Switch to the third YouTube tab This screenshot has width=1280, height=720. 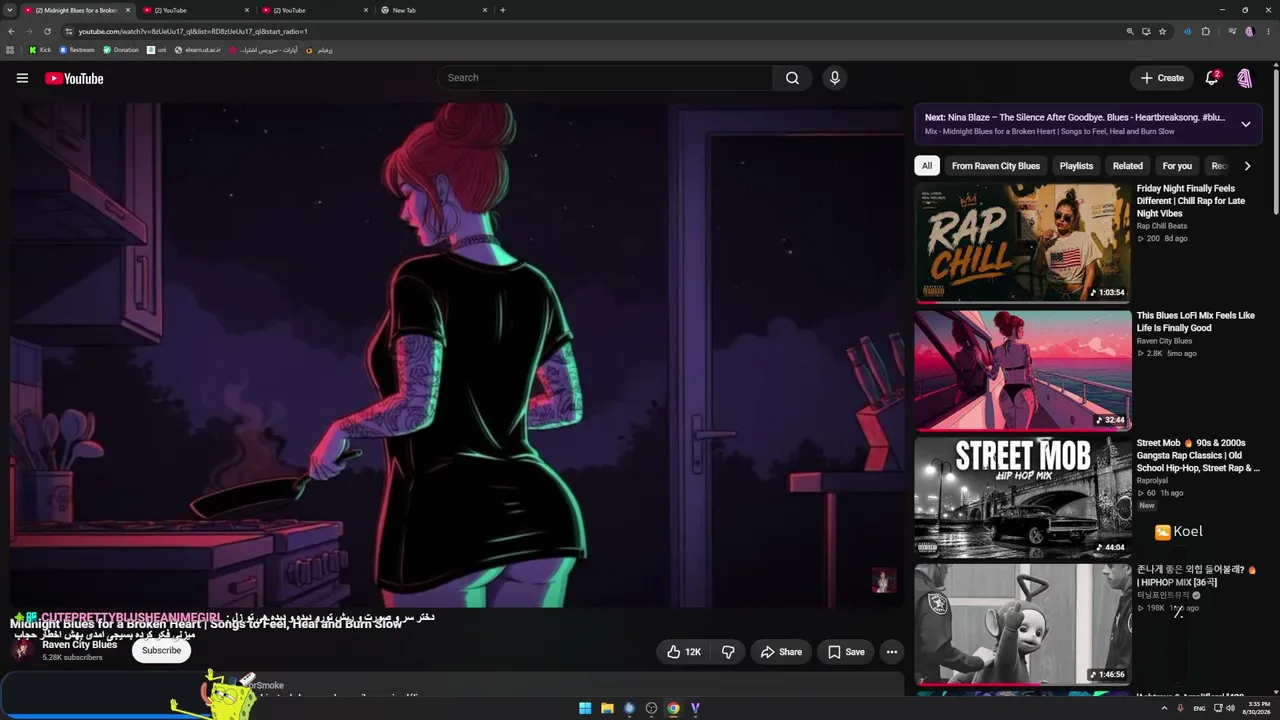314,10
